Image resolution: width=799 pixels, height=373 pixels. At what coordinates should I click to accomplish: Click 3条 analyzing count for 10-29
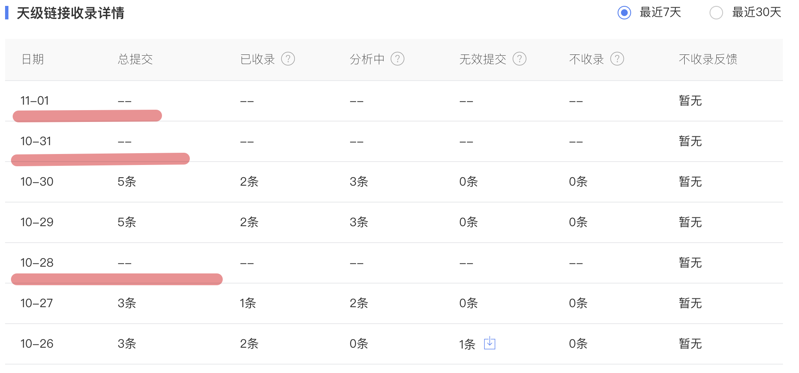point(359,222)
